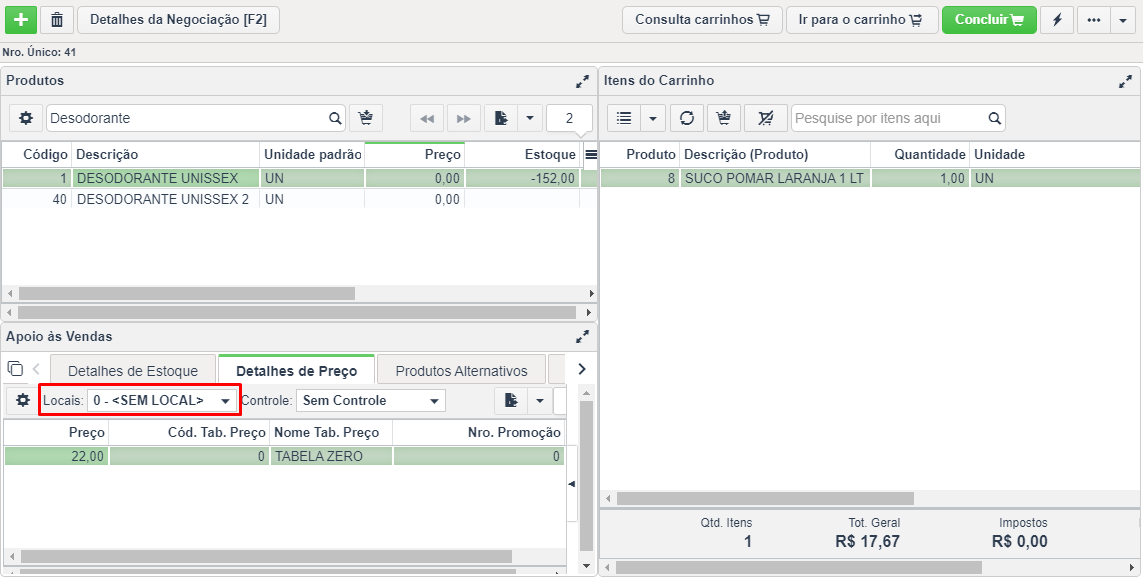
Task: Select SUCO POMAR LARANJA 1 LT row
Action: coord(871,178)
